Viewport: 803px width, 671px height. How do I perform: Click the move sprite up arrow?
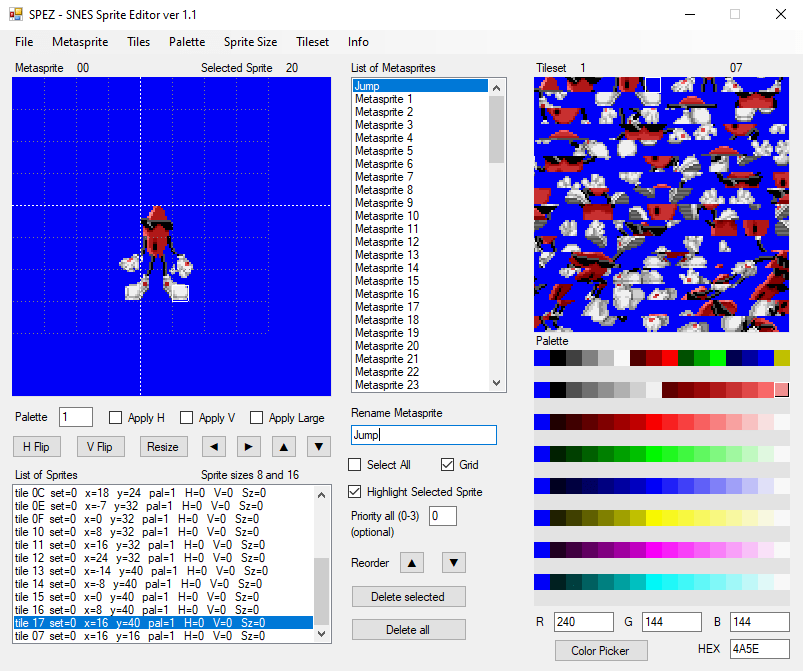click(x=284, y=446)
